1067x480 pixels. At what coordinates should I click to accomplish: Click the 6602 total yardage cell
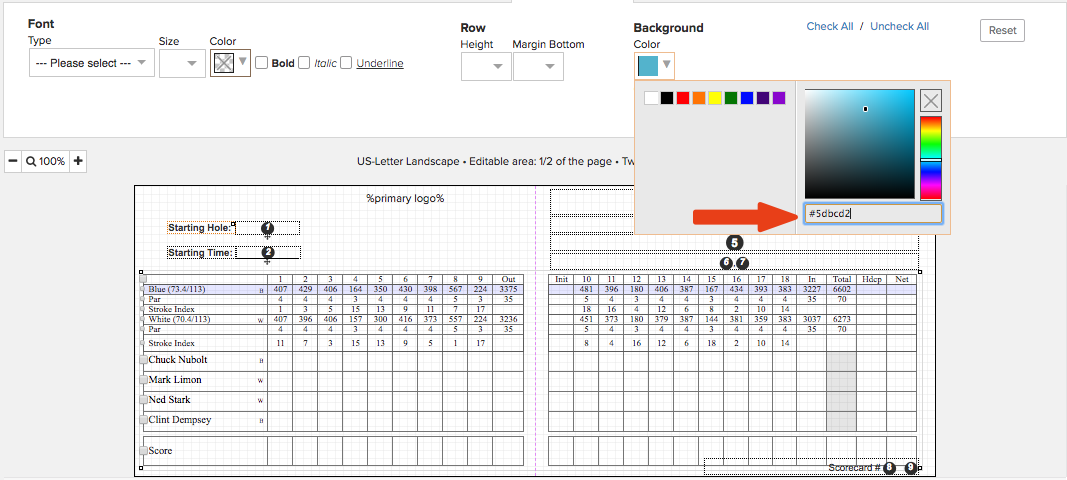[841, 289]
